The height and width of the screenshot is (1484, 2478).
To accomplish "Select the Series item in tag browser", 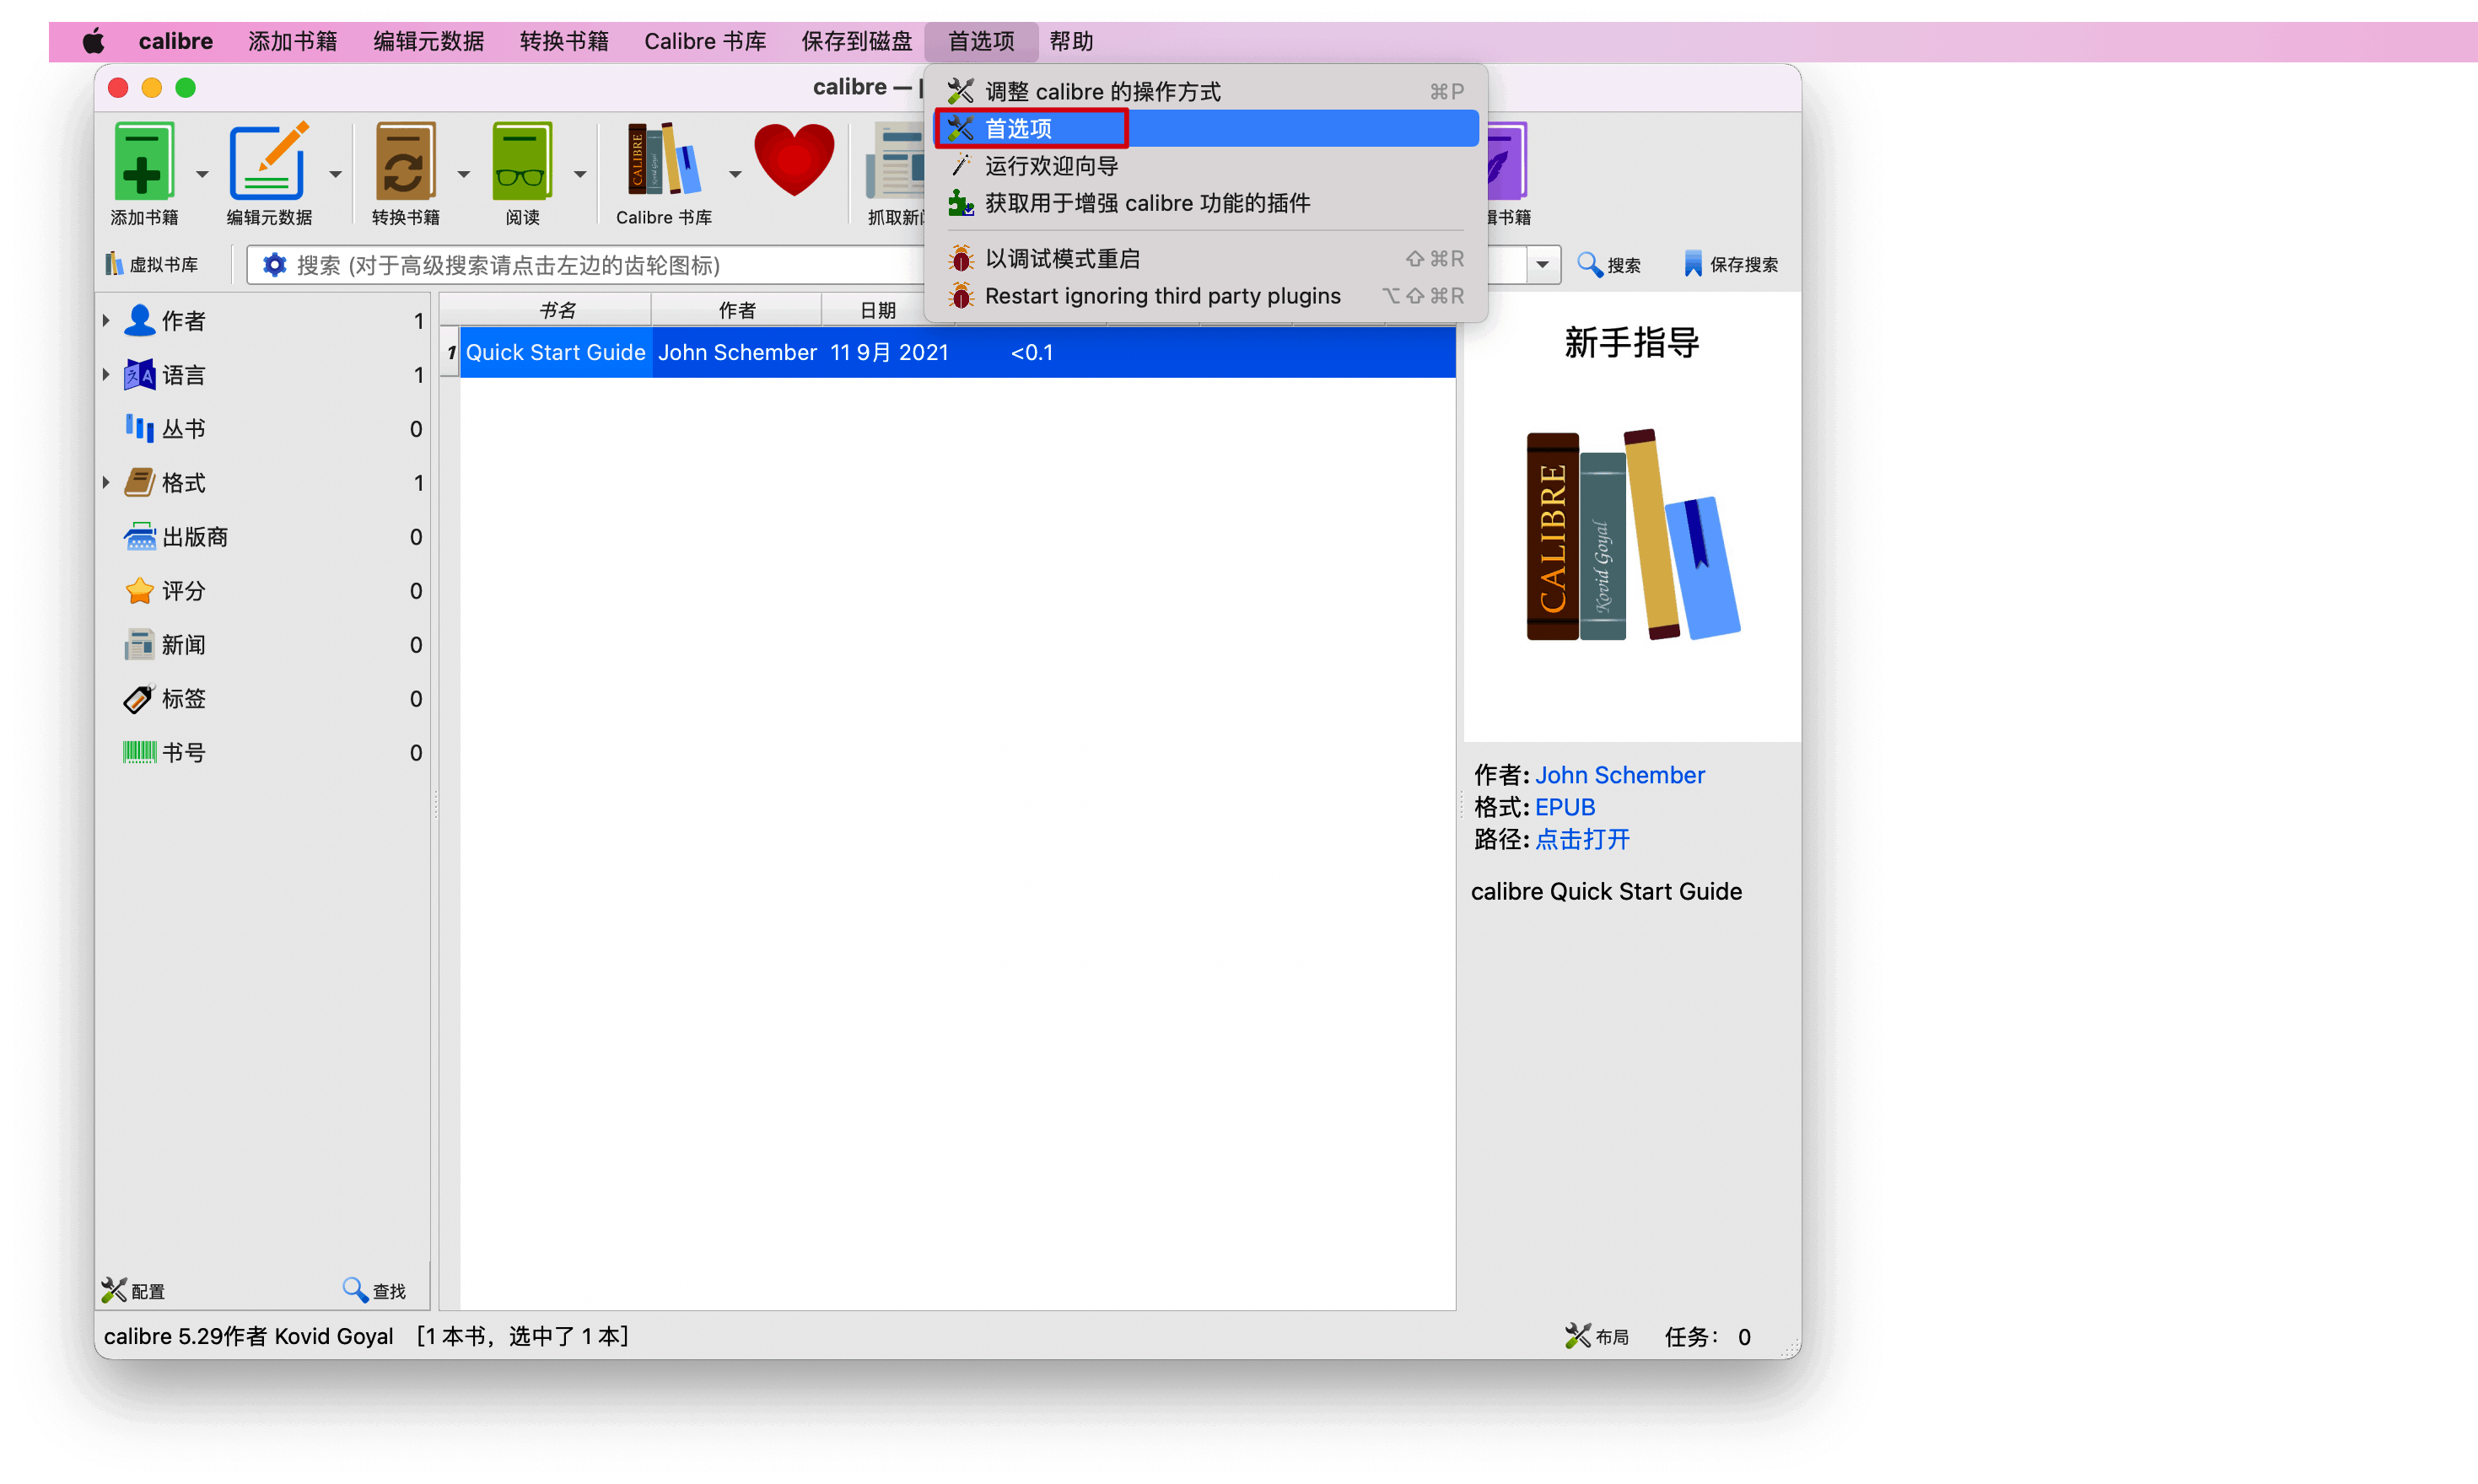I will tap(264, 428).
